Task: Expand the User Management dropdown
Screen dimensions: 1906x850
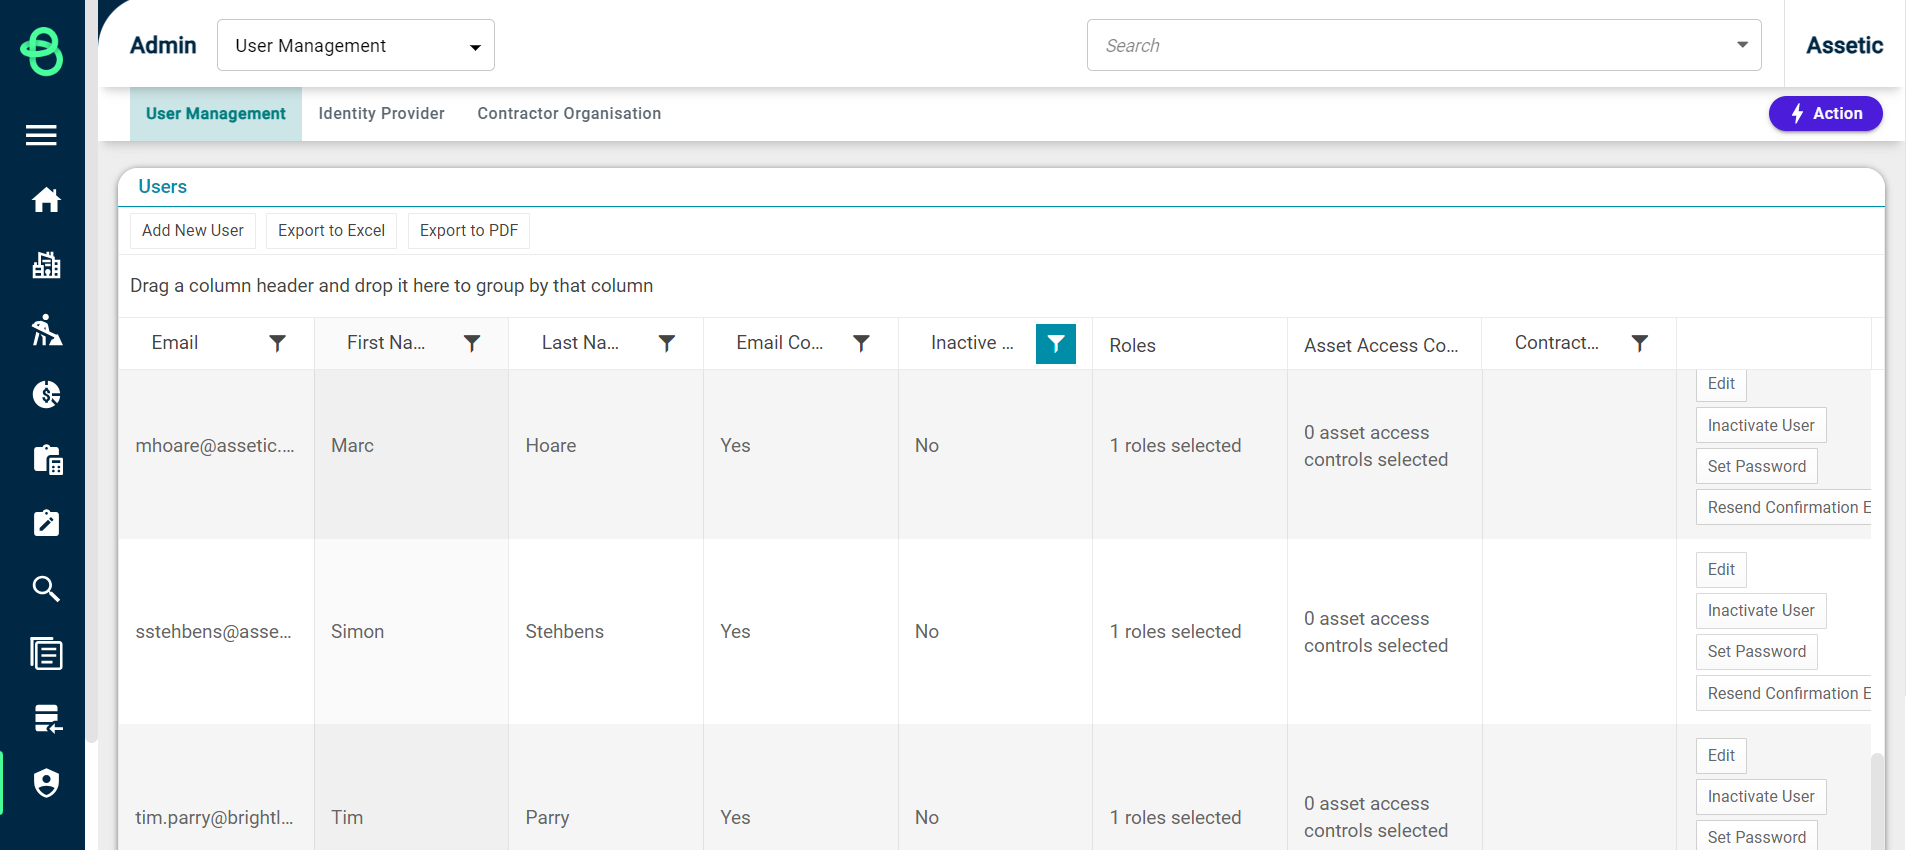Action: 356,45
